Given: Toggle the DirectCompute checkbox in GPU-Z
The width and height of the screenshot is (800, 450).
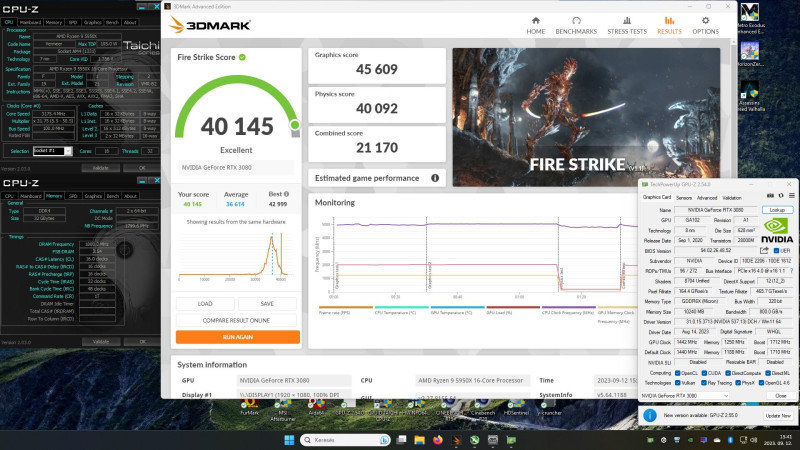Looking at the screenshot, I should 728,373.
